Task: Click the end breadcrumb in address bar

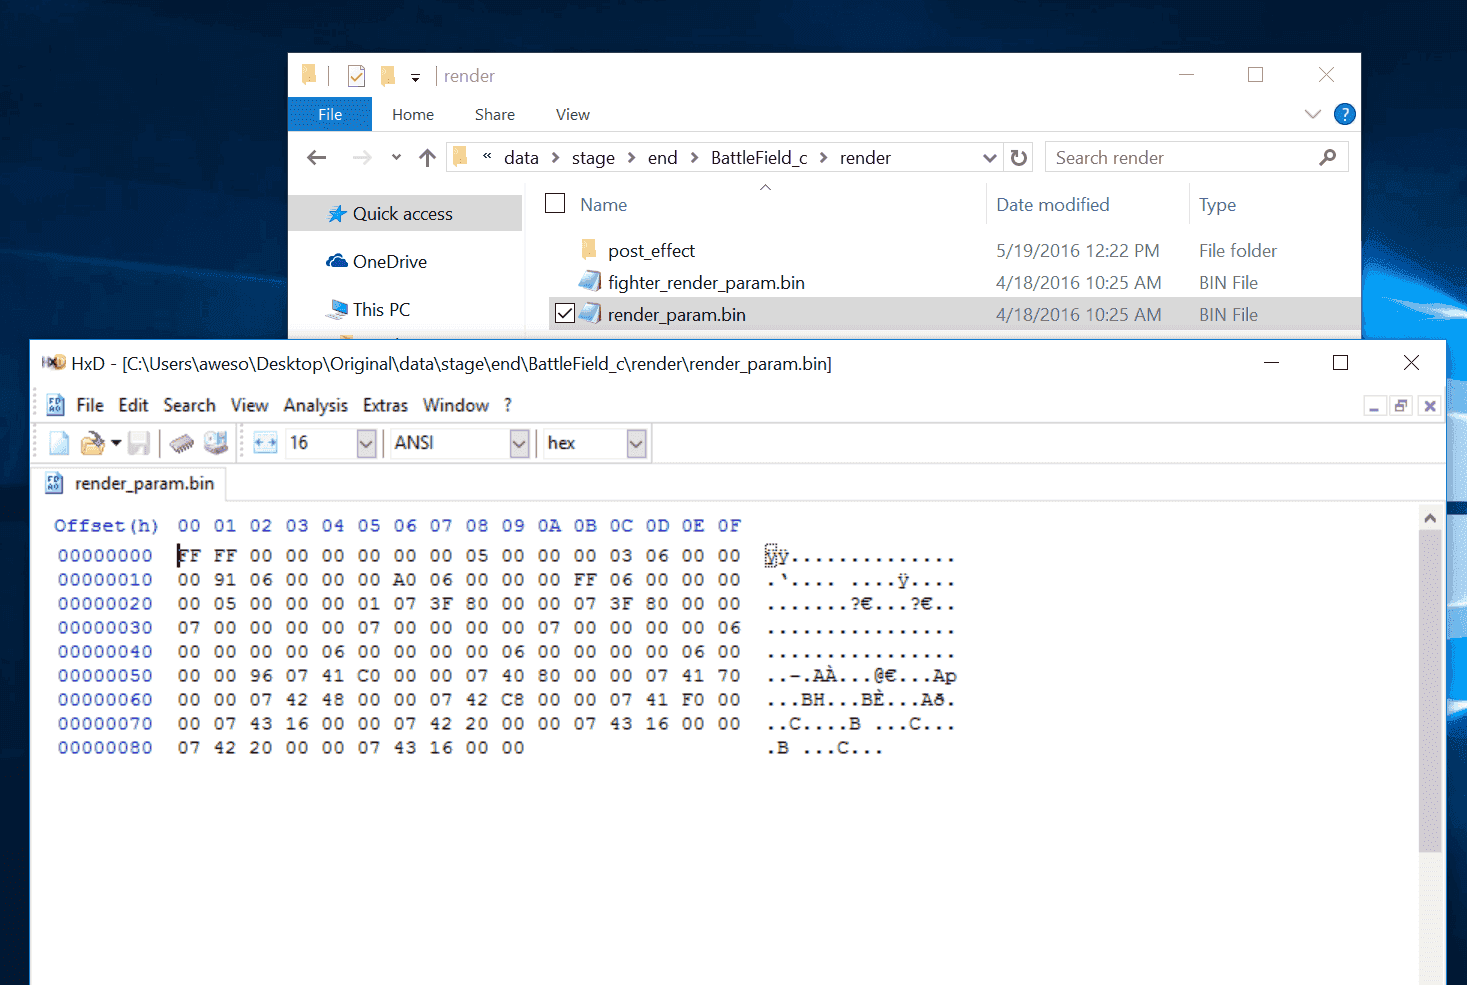Action: tap(662, 158)
